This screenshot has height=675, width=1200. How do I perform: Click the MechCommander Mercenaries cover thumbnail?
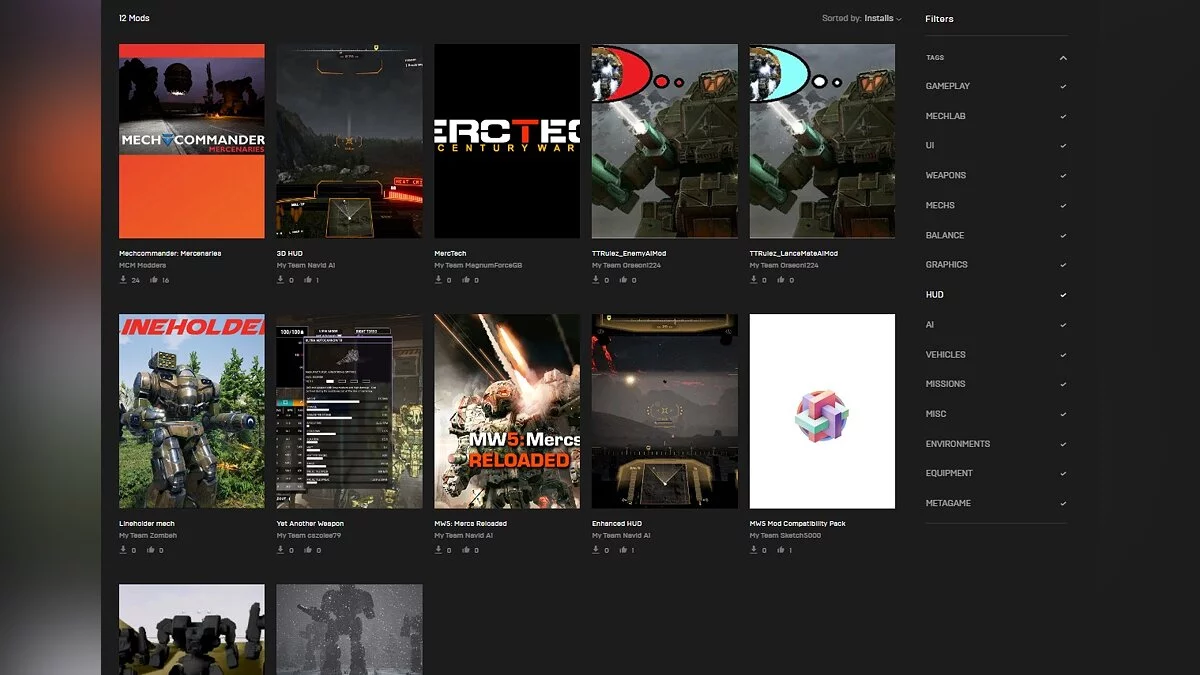(x=192, y=141)
